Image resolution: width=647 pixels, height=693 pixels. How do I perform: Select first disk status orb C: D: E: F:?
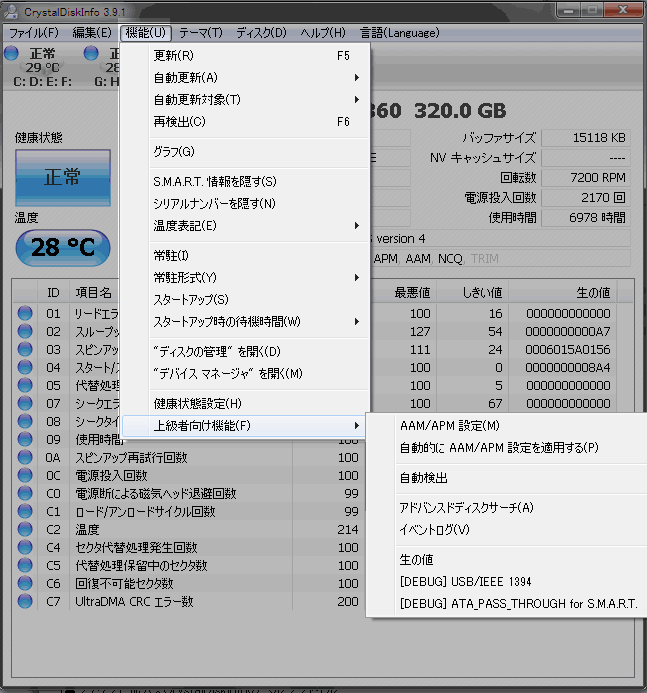tap(11, 53)
